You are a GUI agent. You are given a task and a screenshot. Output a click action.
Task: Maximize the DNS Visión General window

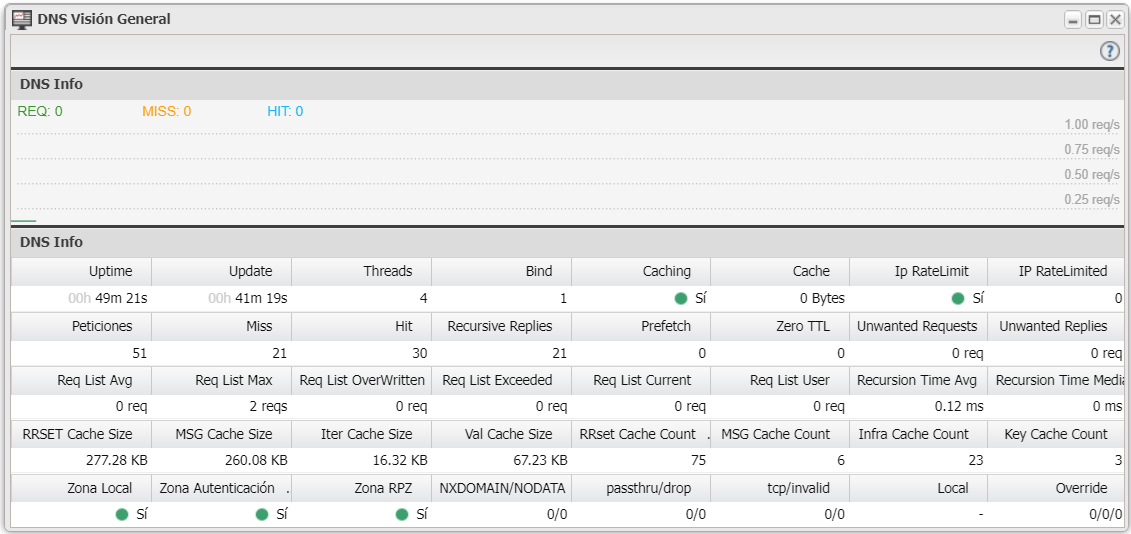tap(1094, 19)
